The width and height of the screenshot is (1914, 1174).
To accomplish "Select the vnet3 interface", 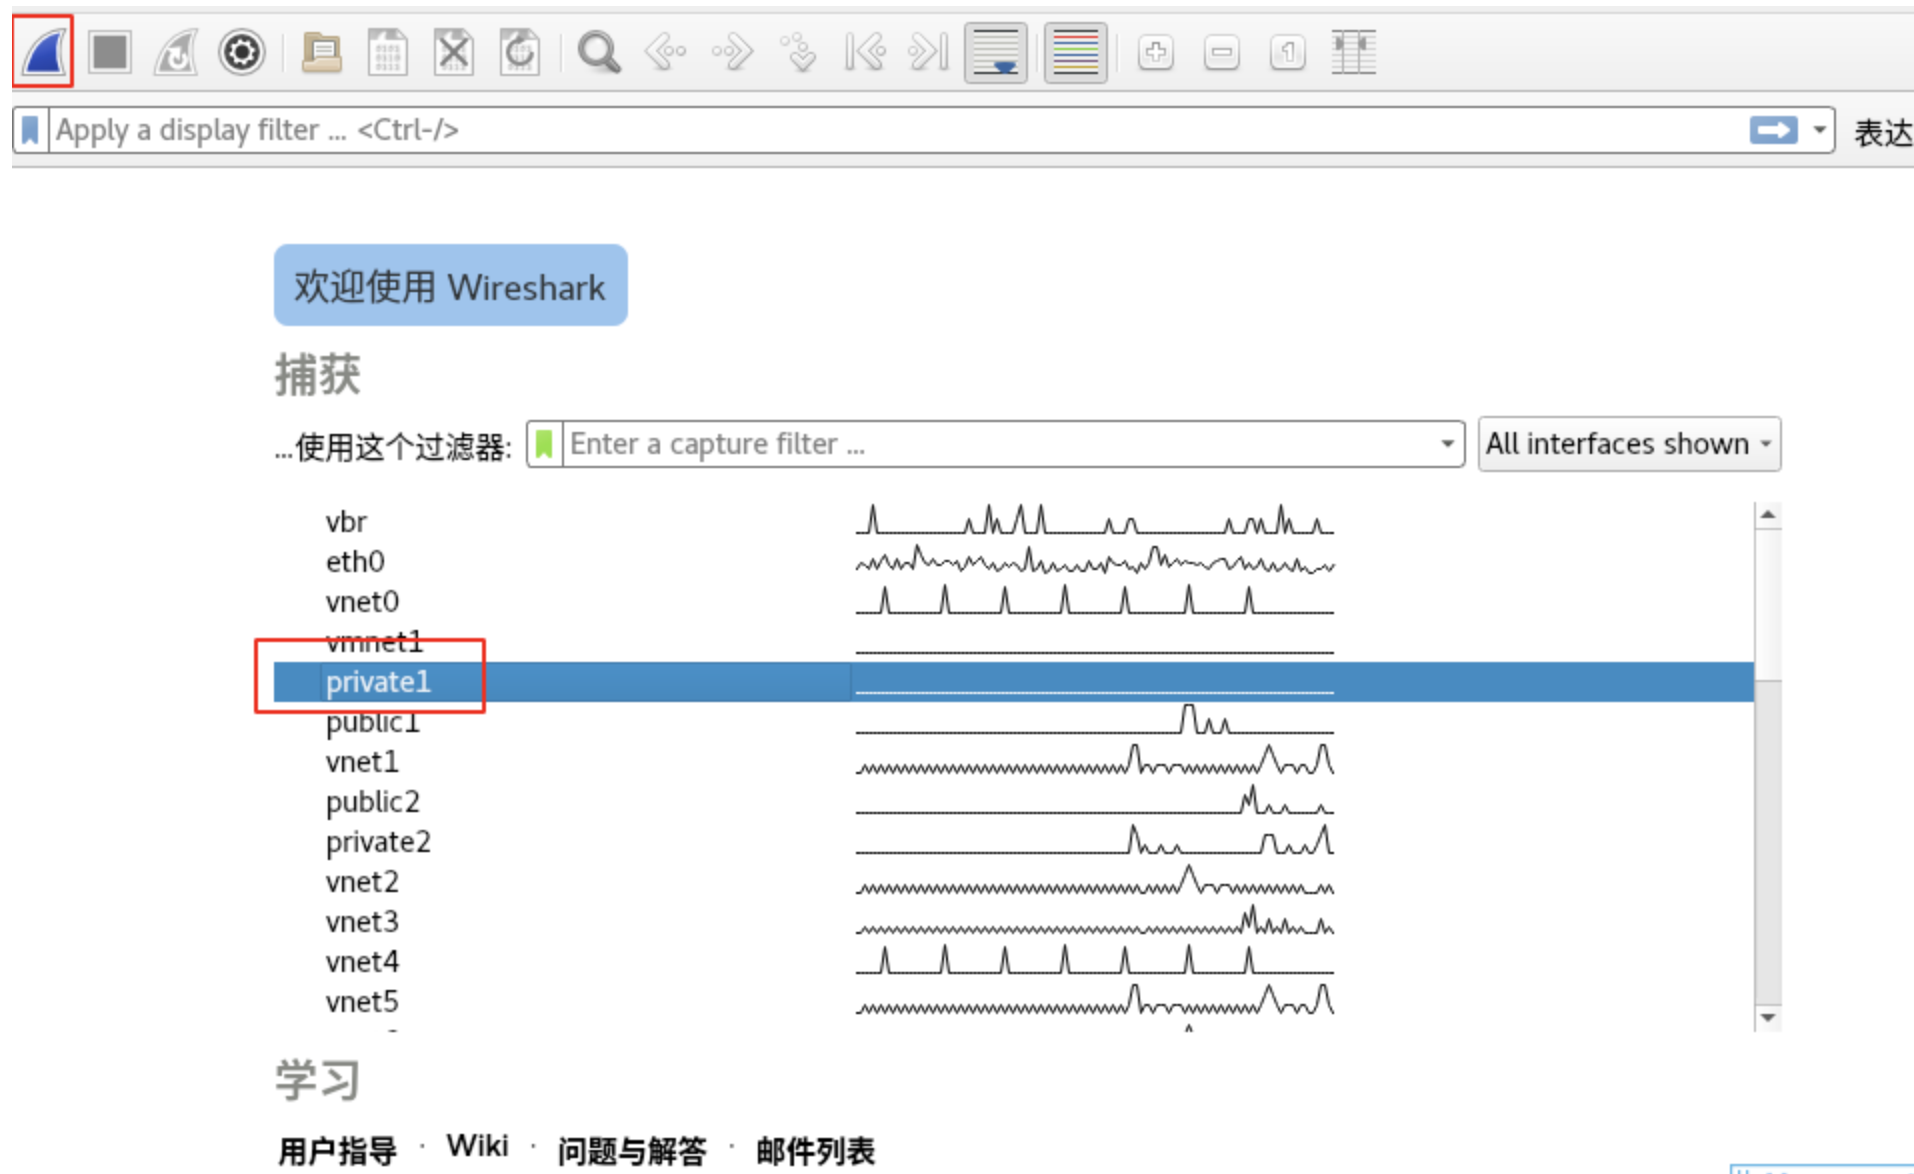I will point(362,921).
